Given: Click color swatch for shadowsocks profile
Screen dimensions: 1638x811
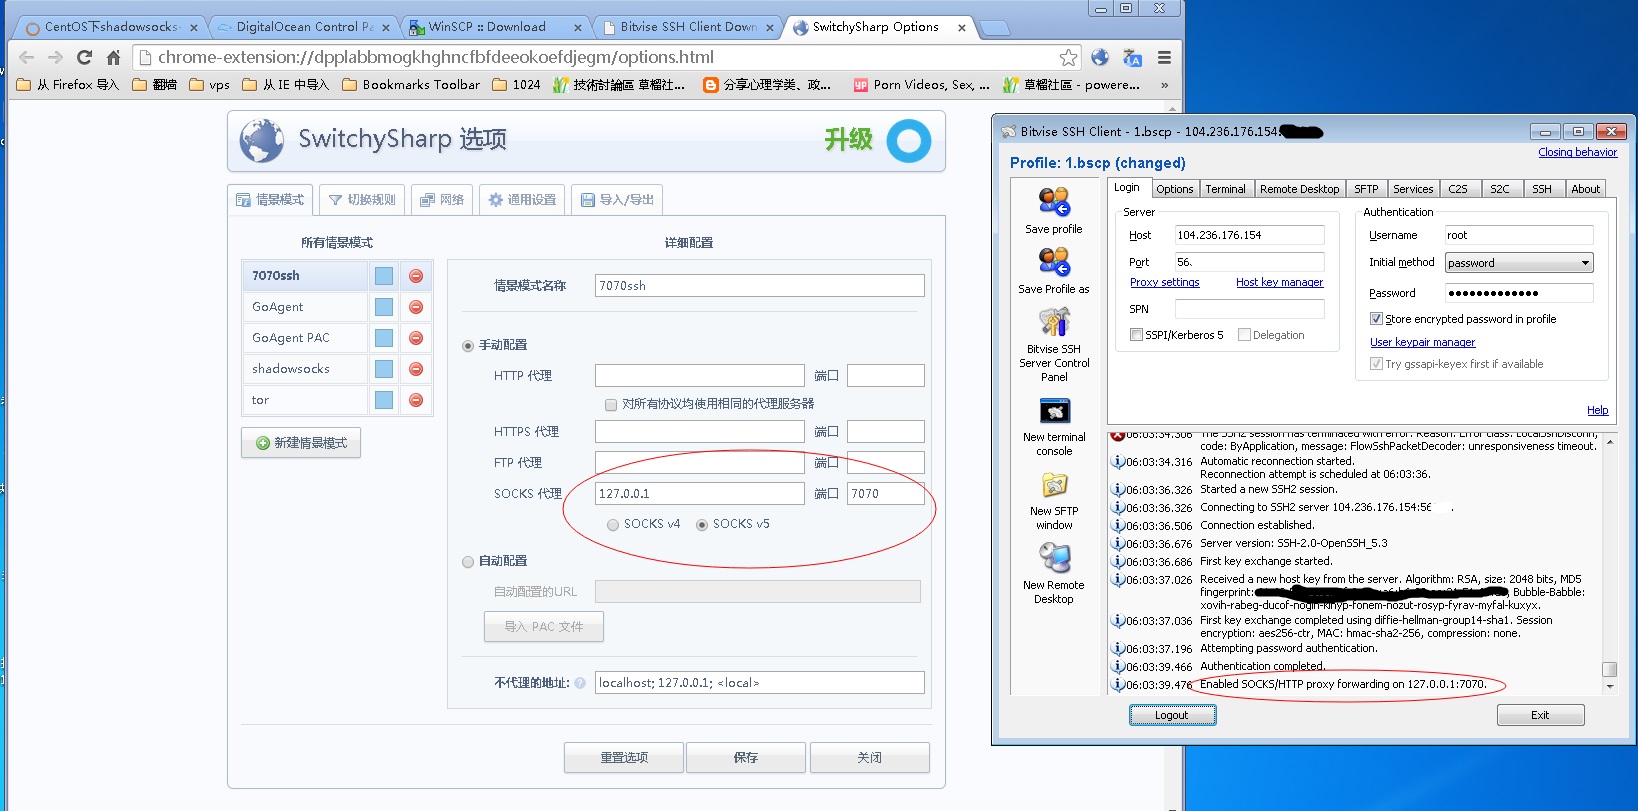Looking at the screenshot, I should [384, 369].
